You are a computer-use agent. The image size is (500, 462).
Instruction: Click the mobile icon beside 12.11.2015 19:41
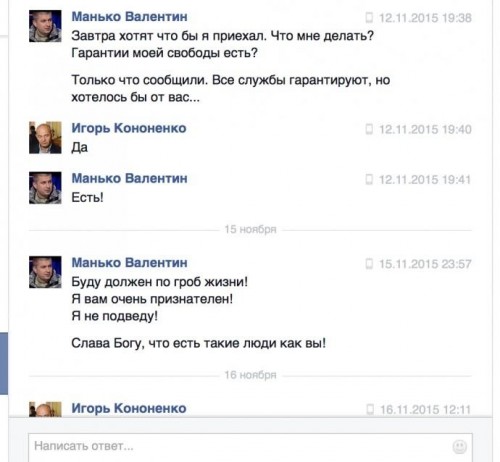click(x=369, y=179)
